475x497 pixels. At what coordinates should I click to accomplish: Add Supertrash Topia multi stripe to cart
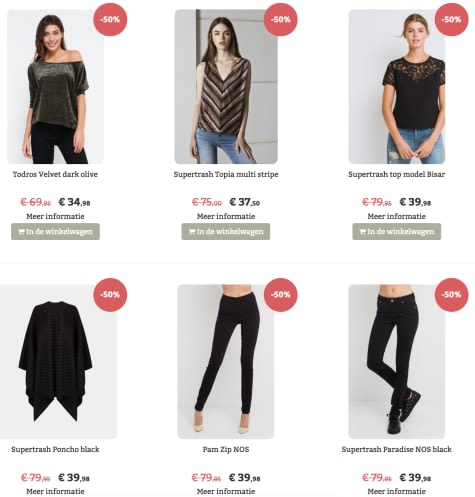coord(226,232)
